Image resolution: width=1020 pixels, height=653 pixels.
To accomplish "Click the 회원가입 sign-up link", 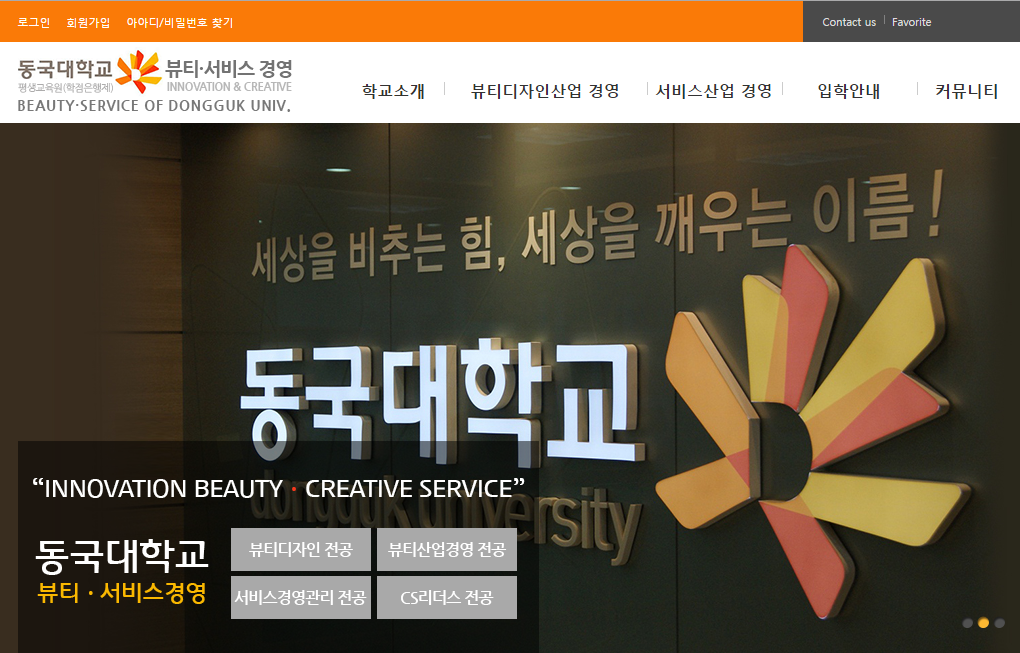I will point(88,22).
